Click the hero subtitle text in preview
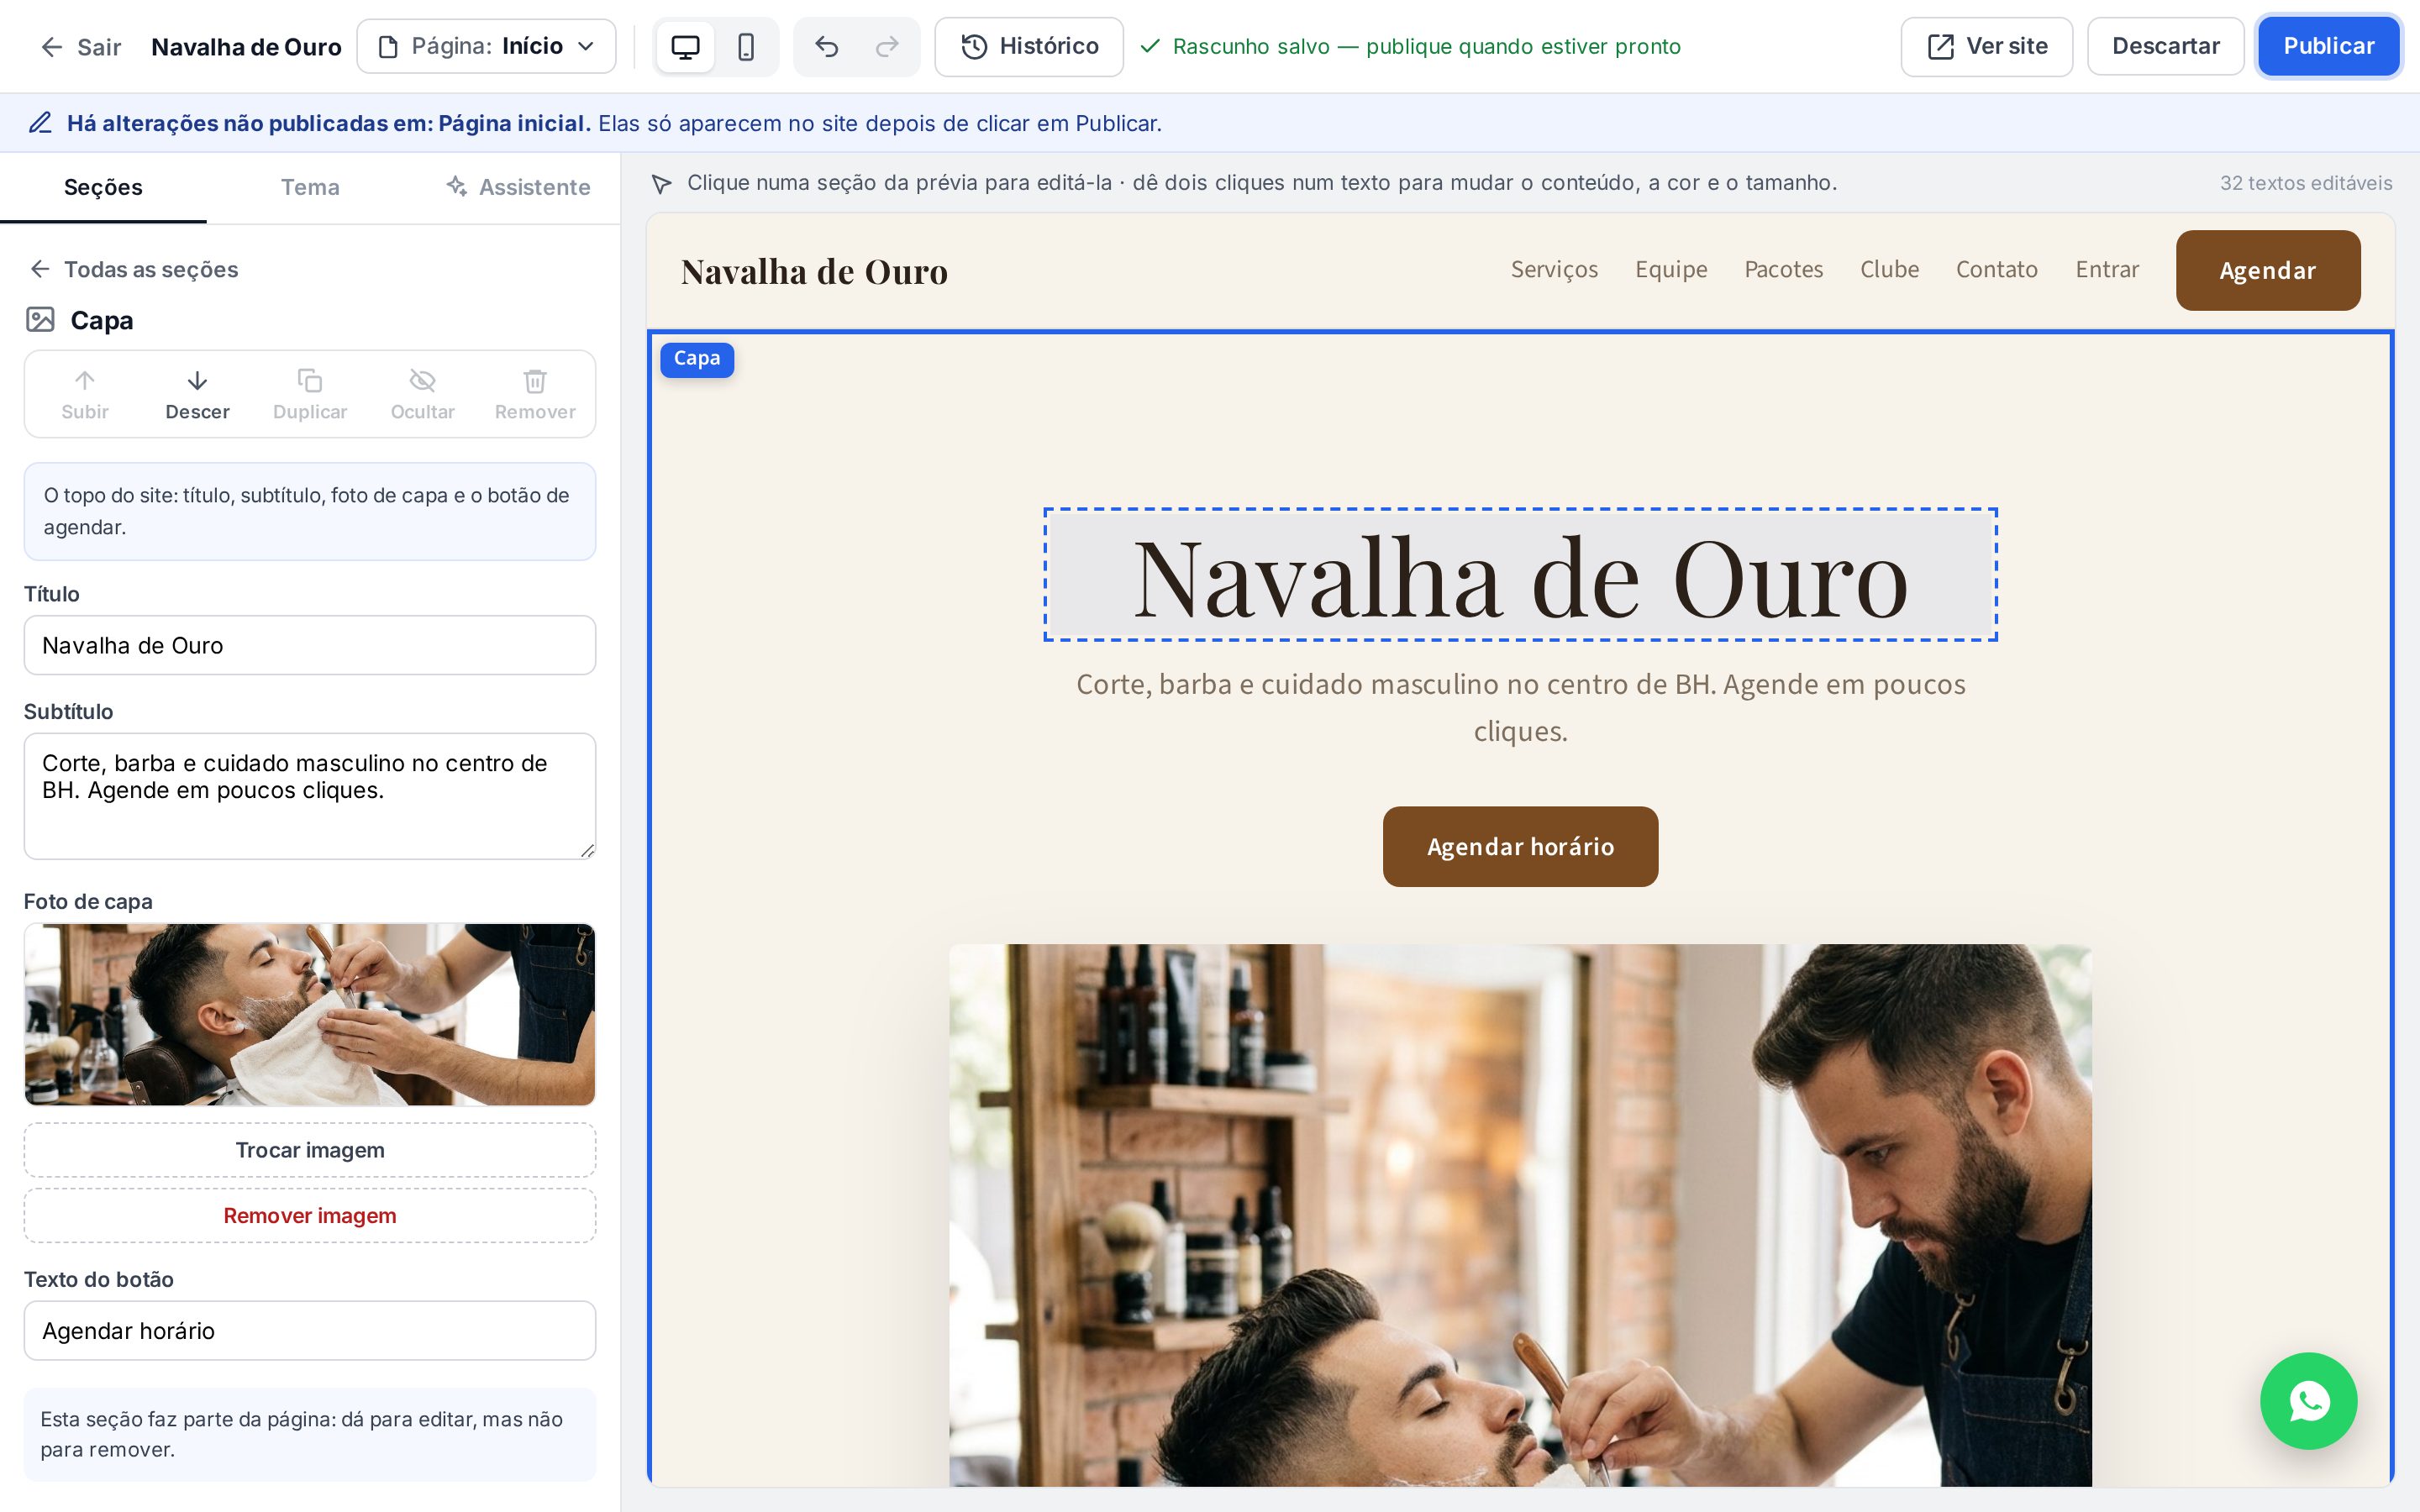The image size is (2420, 1512). [x=1520, y=707]
